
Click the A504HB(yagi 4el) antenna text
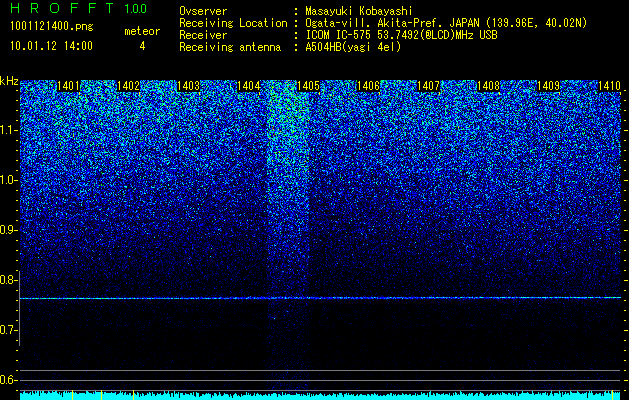pos(353,47)
